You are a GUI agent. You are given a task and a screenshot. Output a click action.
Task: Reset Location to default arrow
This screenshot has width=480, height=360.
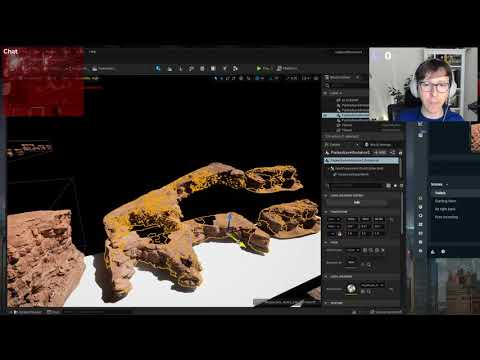[392, 219]
